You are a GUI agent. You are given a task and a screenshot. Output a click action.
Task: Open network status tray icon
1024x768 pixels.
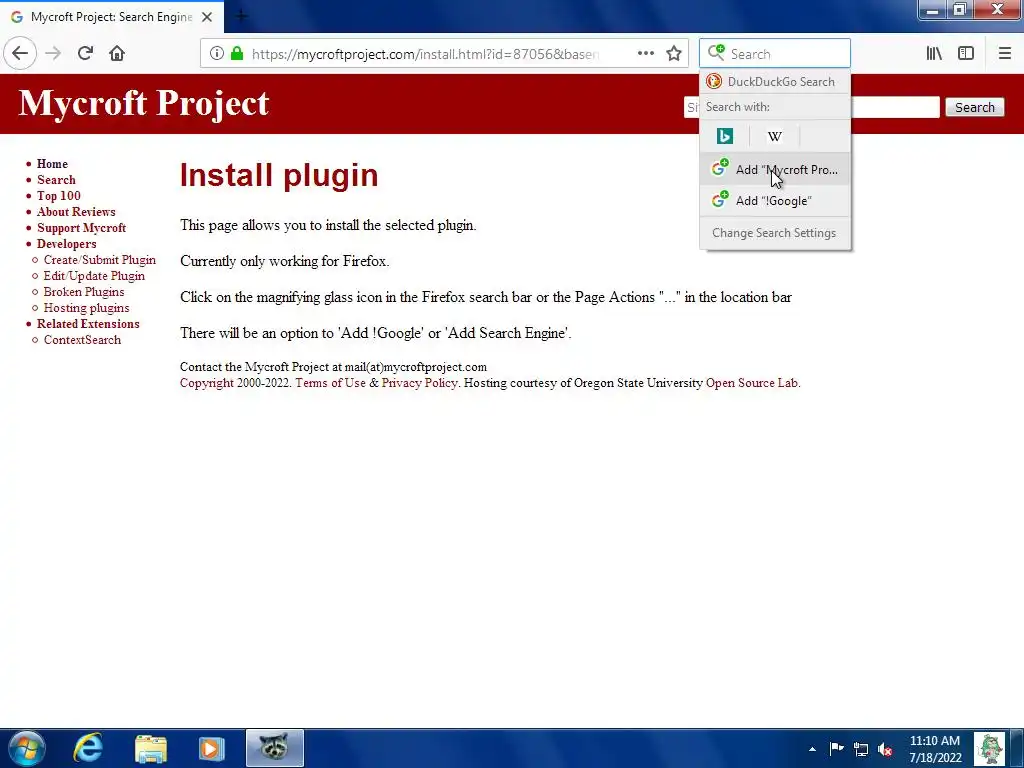coord(861,749)
